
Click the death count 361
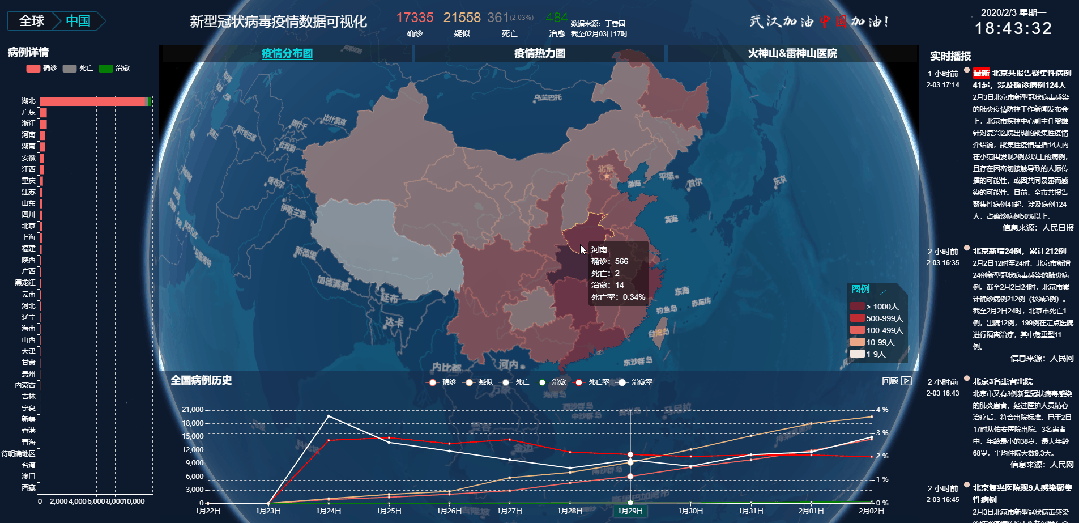coord(498,17)
